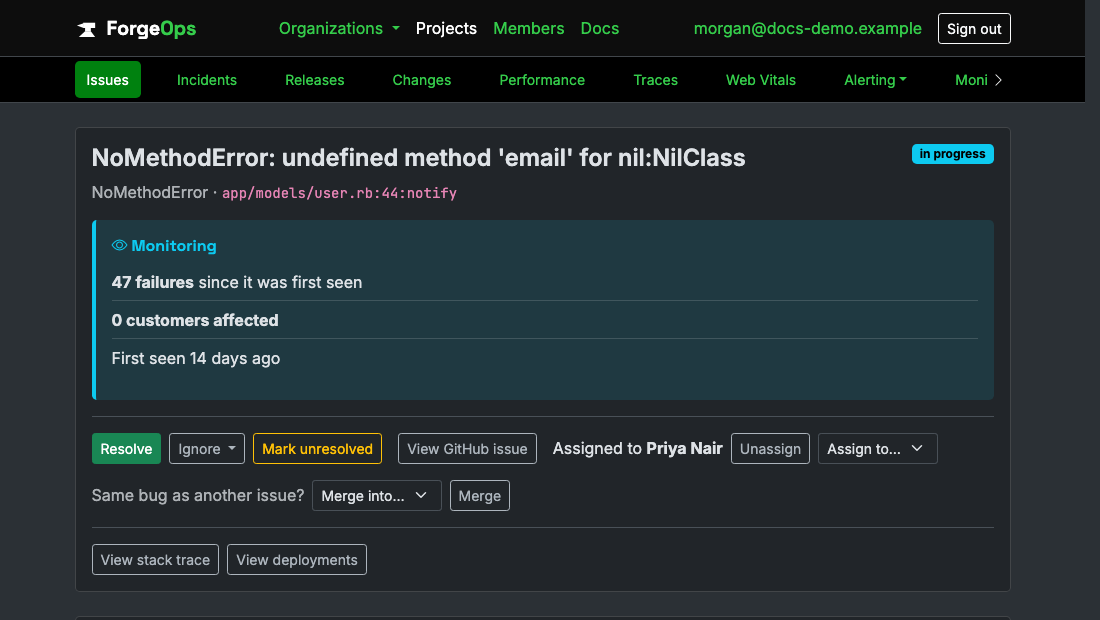
Task: Click Mark unresolved button
Action: coord(317,449)
